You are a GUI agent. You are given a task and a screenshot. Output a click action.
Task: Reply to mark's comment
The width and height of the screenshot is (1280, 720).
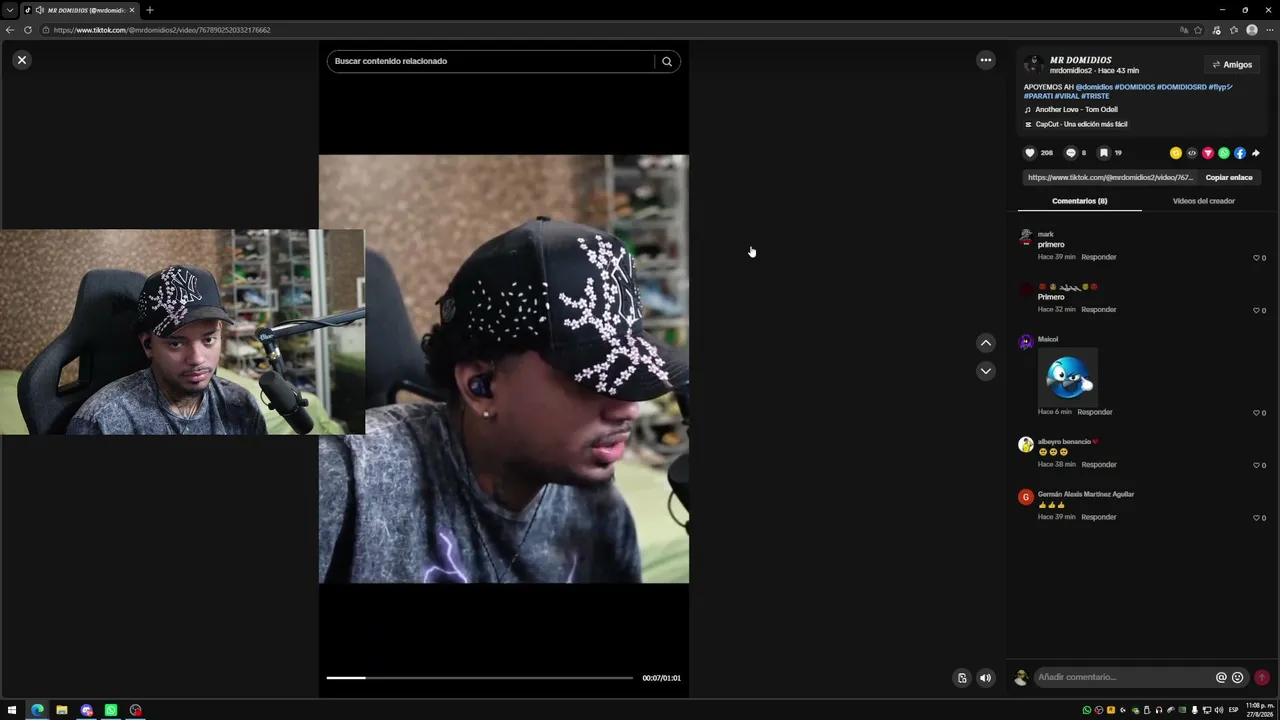point(1099,257)
